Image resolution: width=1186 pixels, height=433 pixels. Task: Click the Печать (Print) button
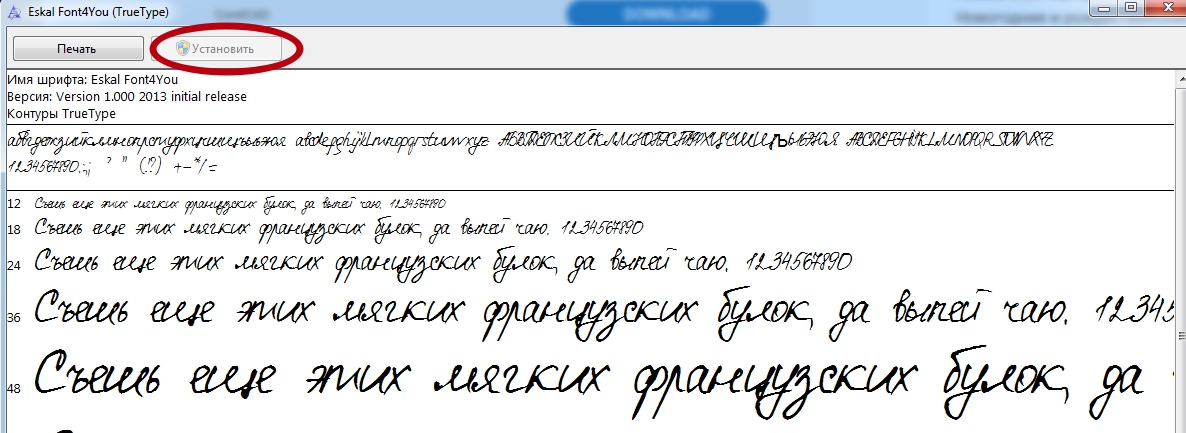click(x=77, y=49)
